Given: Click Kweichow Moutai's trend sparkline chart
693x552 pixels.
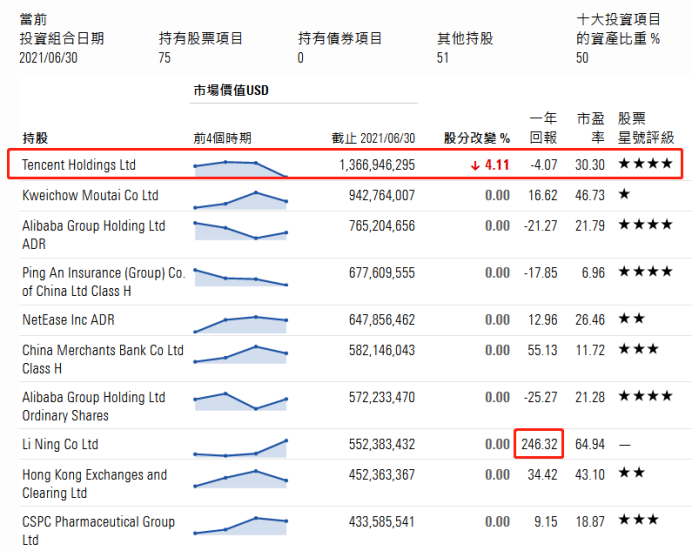Looking at the screenshot, I should (x=240, y=199).
